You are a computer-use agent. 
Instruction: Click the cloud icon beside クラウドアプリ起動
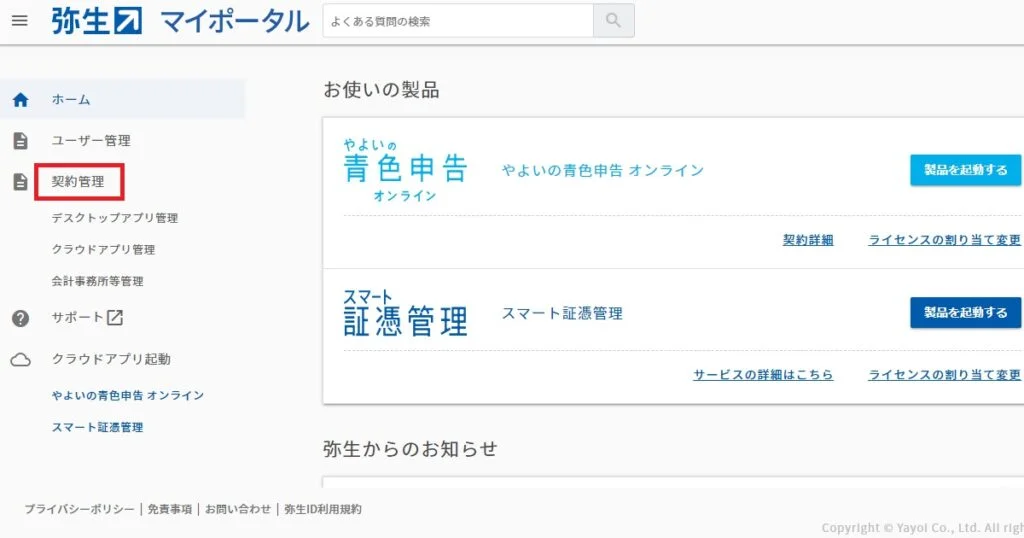(x=21, y=360)
